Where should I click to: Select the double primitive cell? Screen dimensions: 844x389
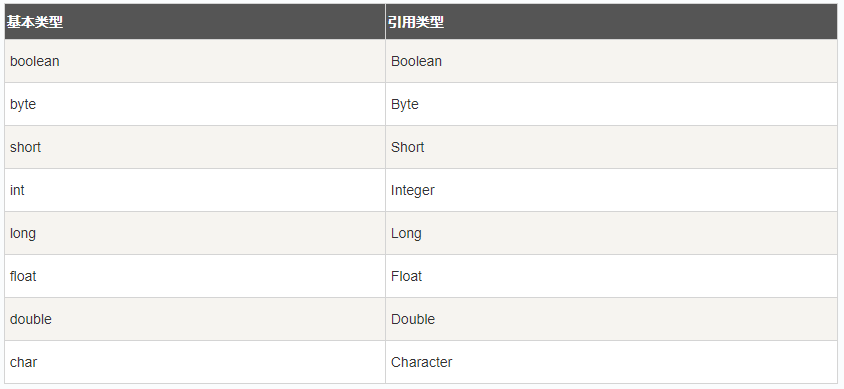[x=195, y=320]
